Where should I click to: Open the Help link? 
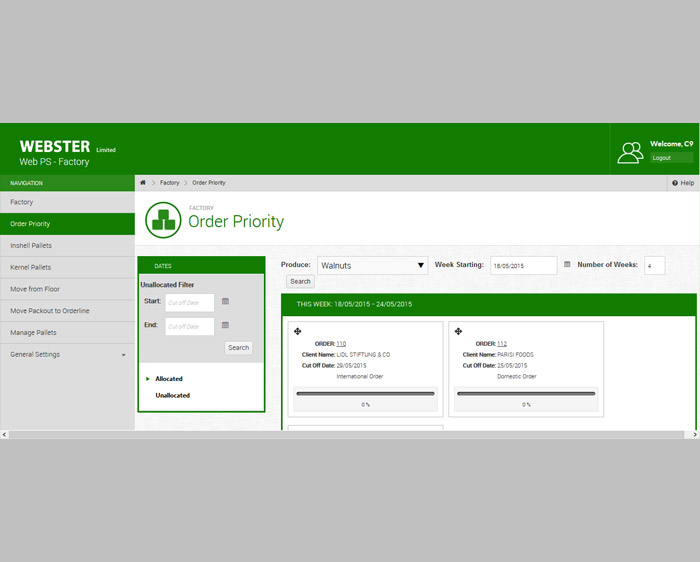point(683,183)
